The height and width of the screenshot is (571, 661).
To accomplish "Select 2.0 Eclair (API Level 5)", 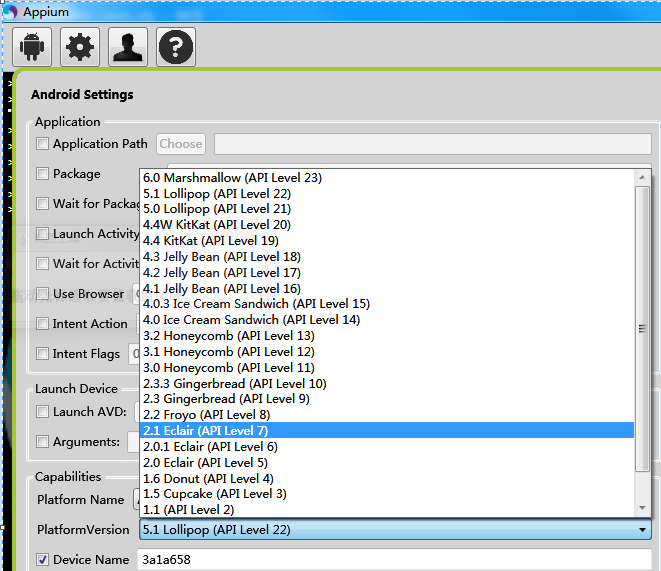I will click(x=387, y=463).
